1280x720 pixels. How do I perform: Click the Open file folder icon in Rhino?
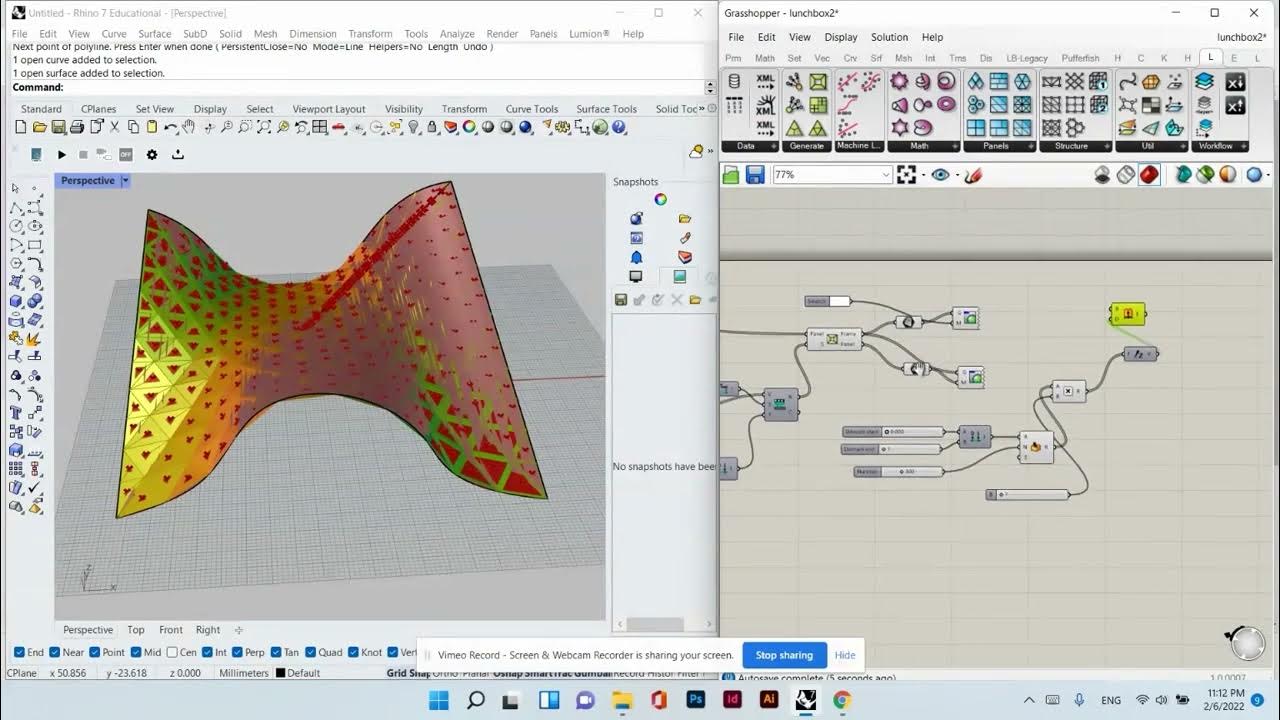coord(39,127)
